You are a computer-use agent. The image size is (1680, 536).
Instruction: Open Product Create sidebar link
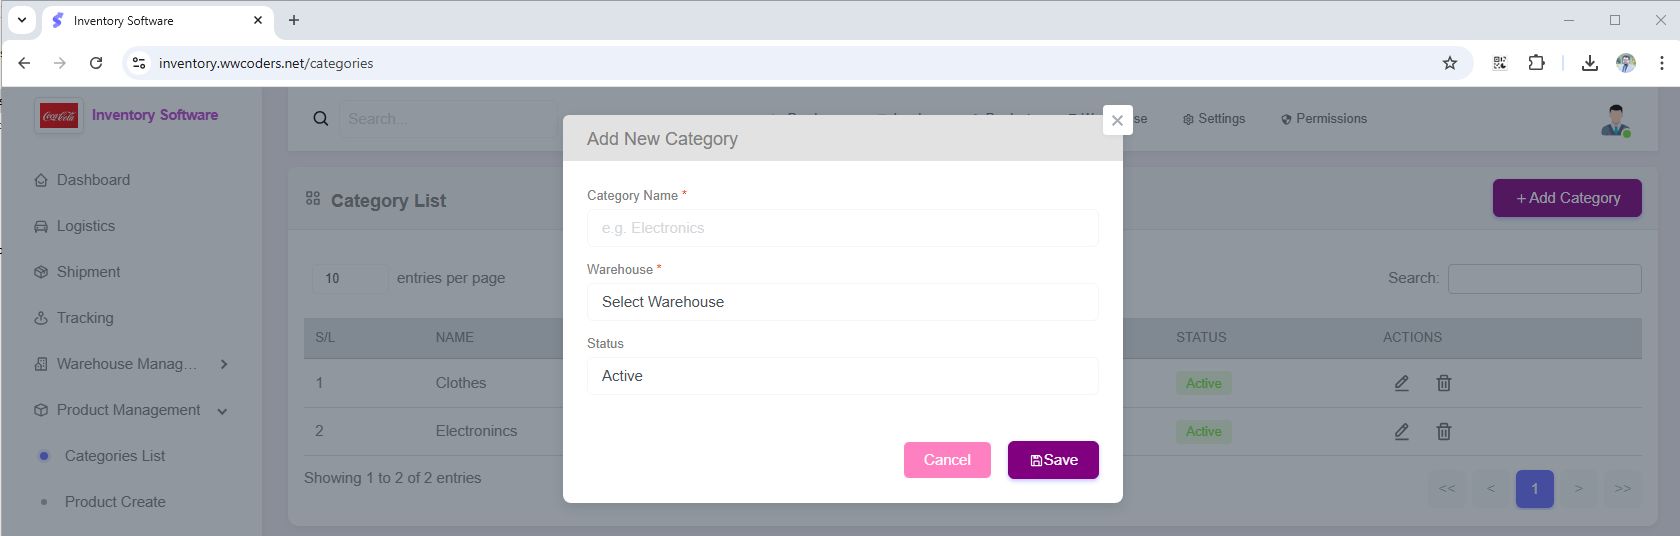pos(115,502)
